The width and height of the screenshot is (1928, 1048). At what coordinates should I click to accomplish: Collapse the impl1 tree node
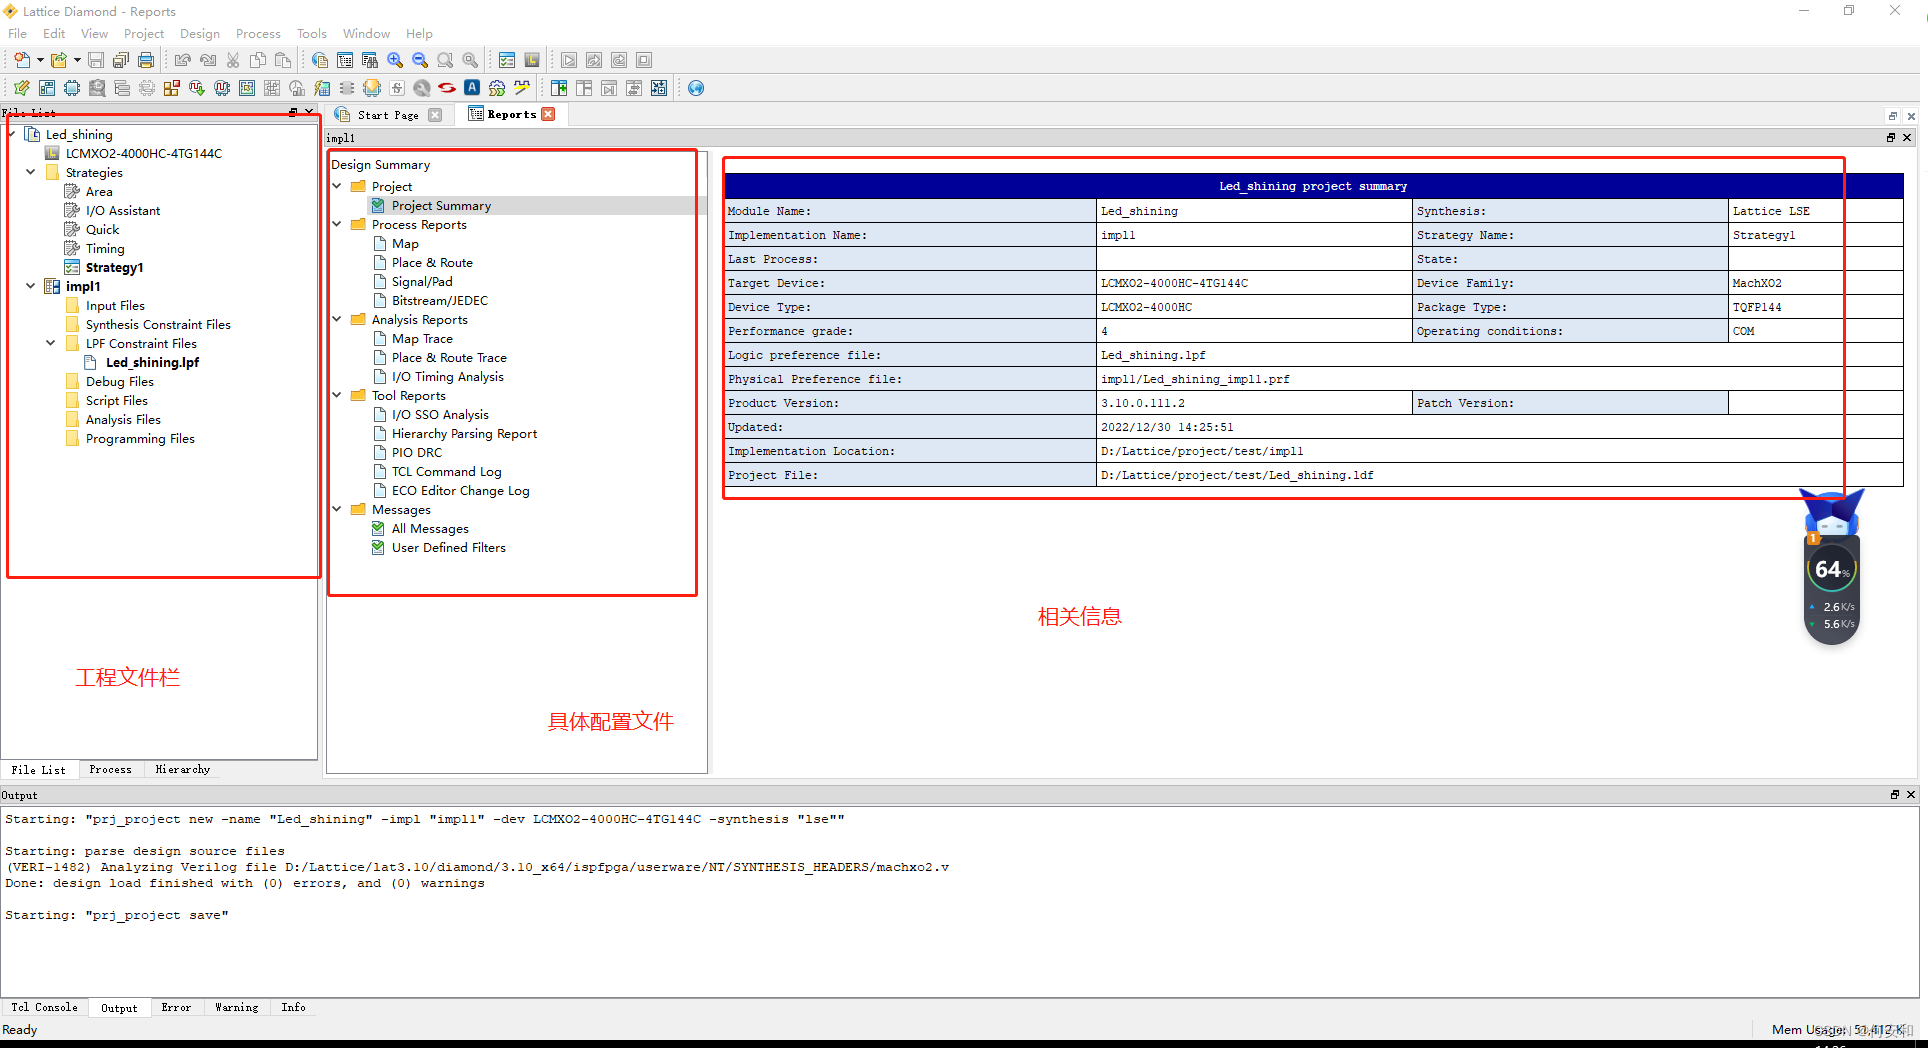click(31, 286)
